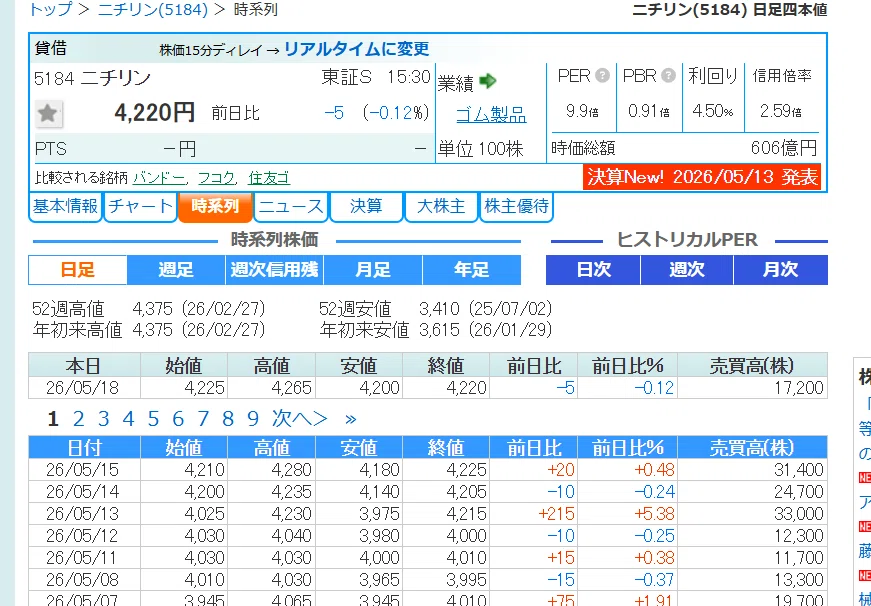Open historical PER 月次 button
Viewport: 871px width, 606px height.
[x=781, y=270]
